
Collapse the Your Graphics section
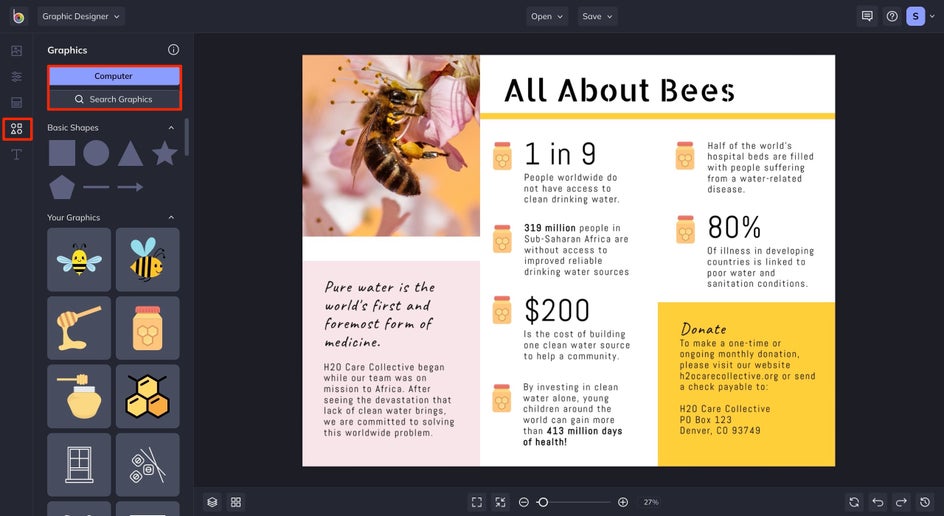tap(171, 217)
